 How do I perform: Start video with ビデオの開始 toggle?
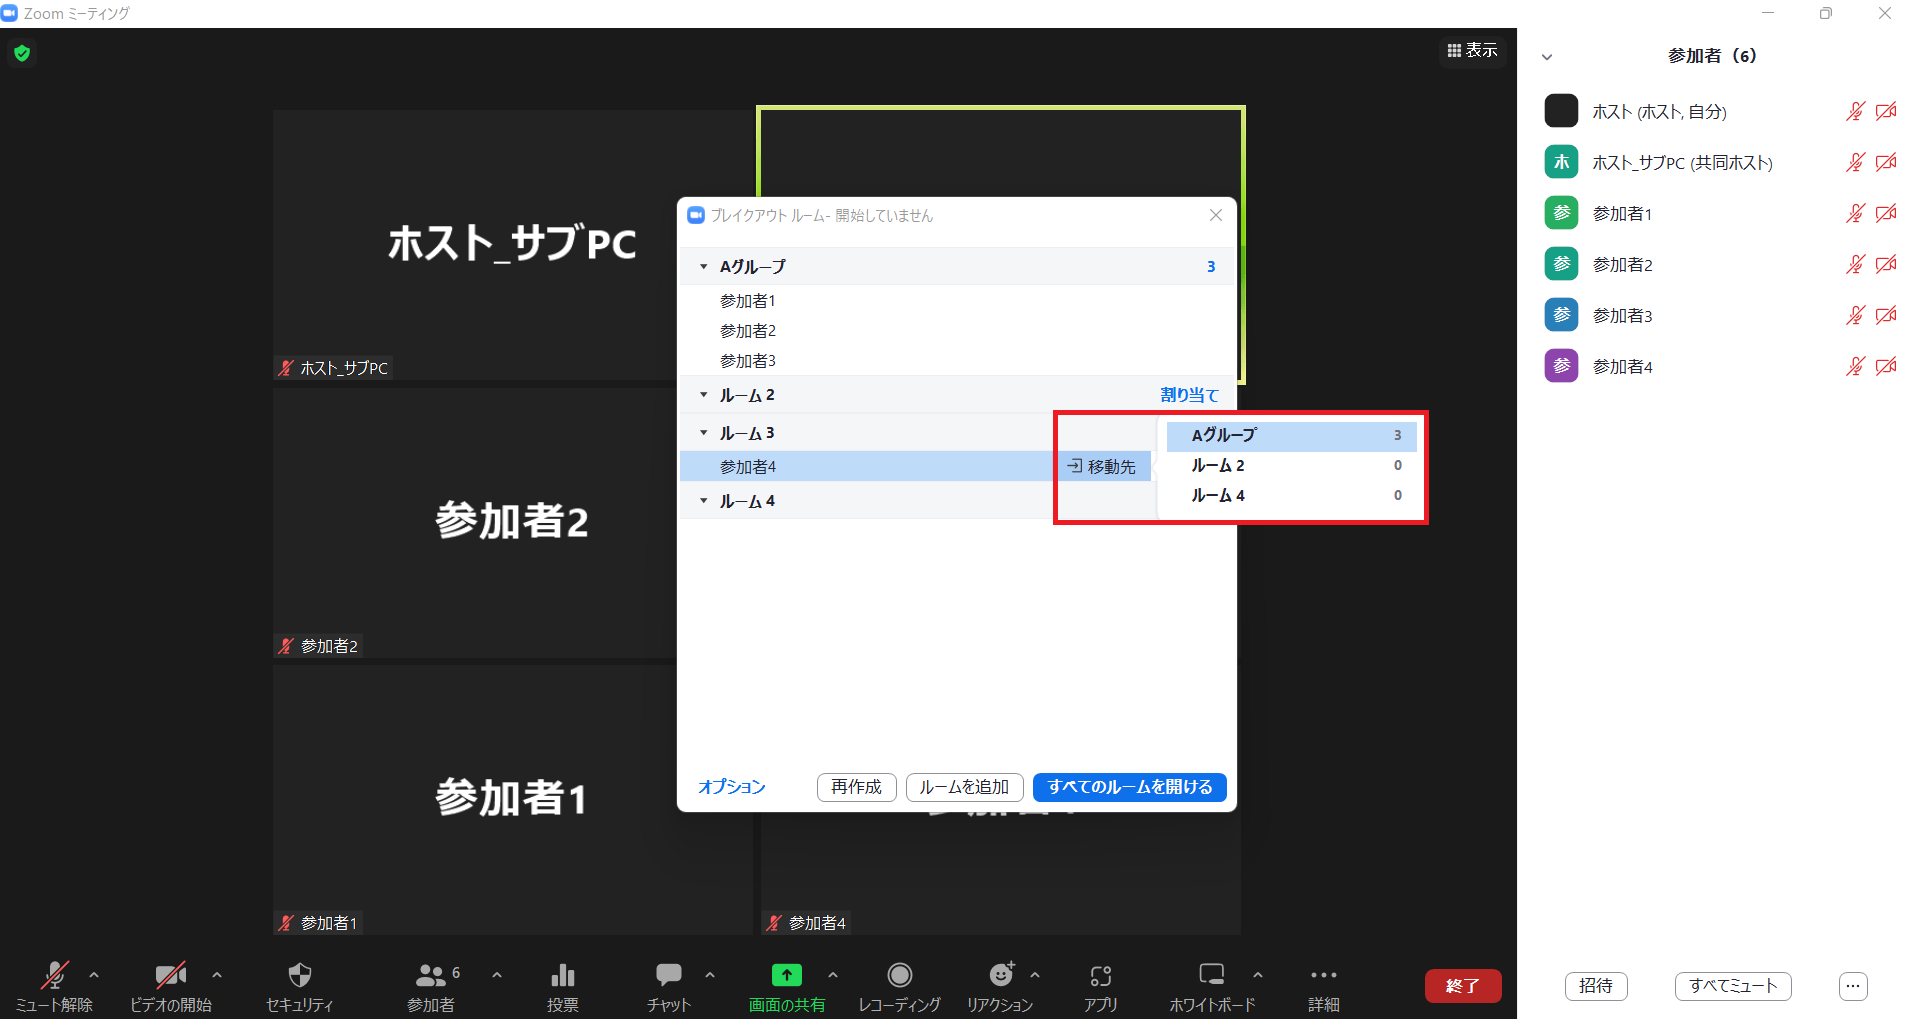[170, 976]
